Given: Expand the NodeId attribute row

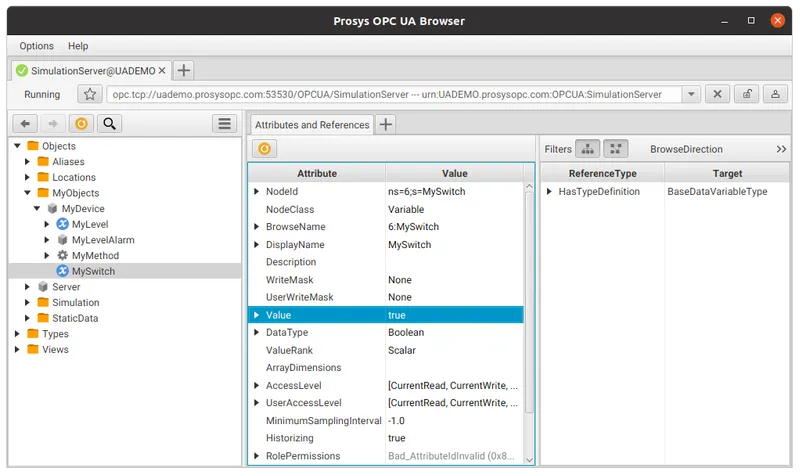Looking at the screenshot, I should click(257, 191).
